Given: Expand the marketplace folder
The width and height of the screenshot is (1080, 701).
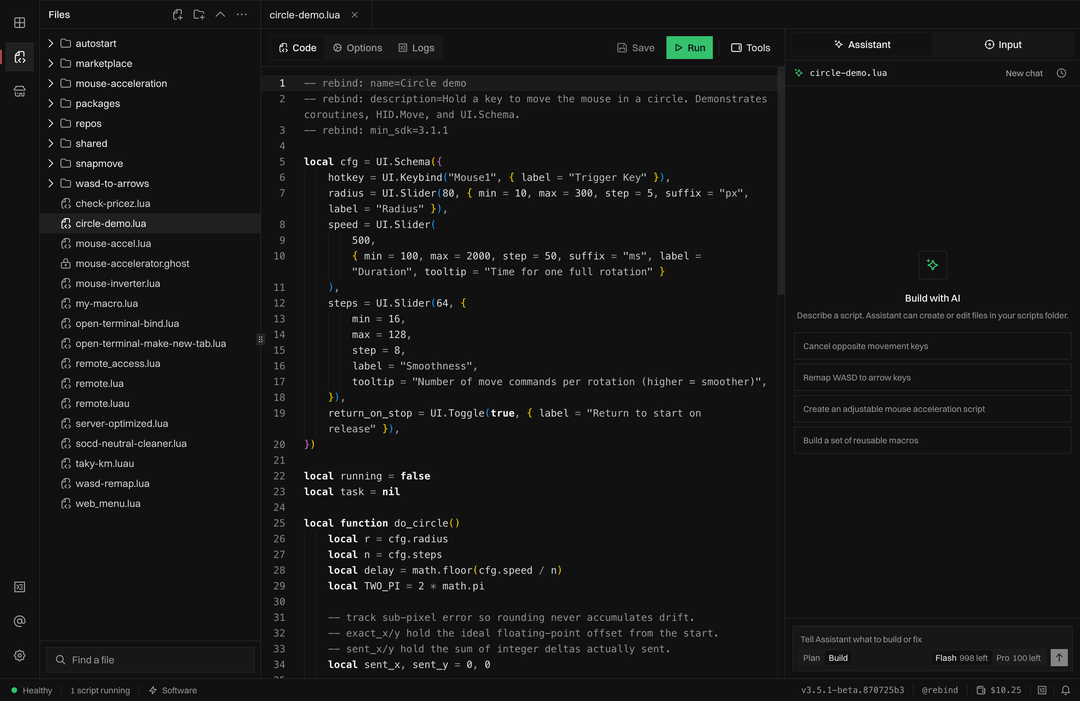Looking at the screenshot, I should tap(51, 63).
